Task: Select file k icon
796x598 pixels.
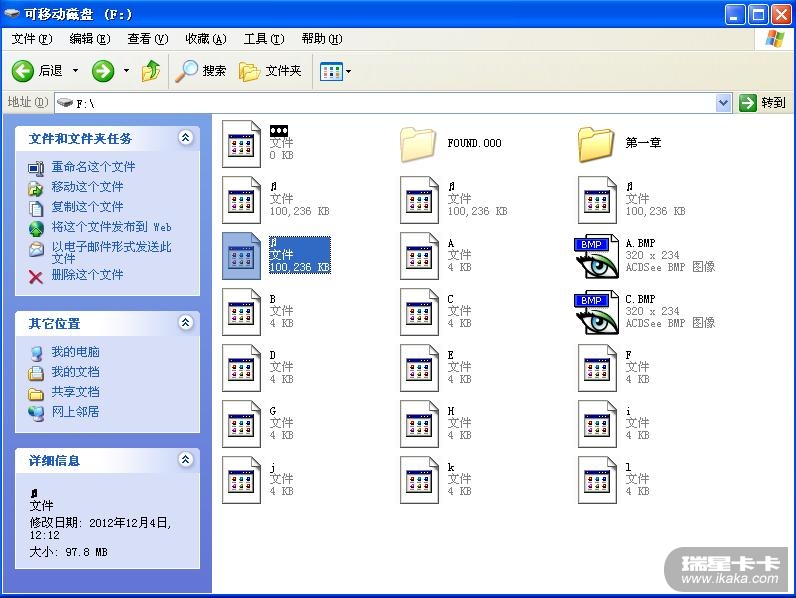Action: point(419,480)
